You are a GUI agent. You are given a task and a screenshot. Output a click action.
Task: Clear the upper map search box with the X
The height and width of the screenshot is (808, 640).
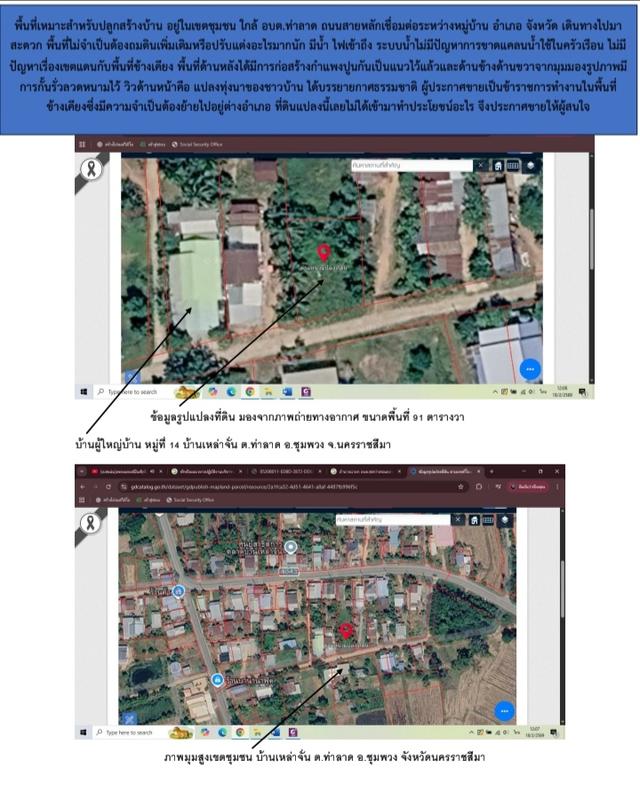pos(480,165)
